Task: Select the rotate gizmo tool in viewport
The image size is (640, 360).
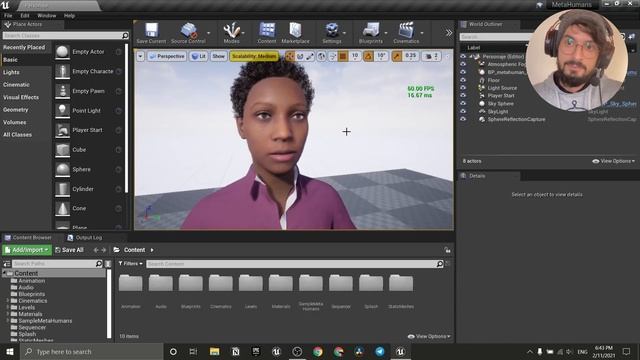Action: tap(300, 56)
